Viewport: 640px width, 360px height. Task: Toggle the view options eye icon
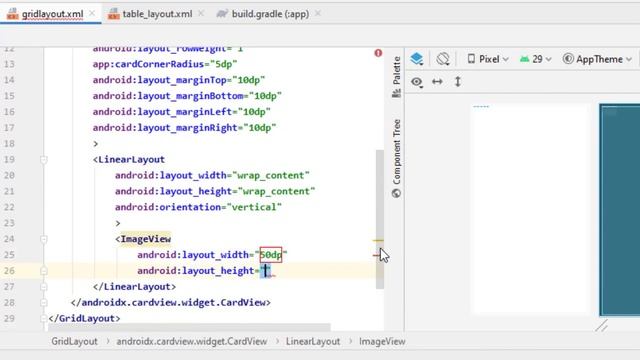[417, 82]
